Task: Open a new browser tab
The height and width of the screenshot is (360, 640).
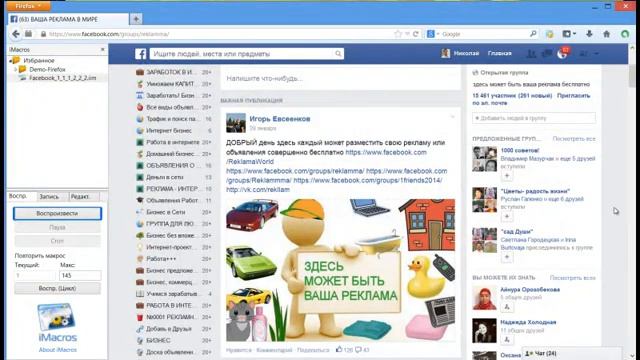Action: (136, 19)
